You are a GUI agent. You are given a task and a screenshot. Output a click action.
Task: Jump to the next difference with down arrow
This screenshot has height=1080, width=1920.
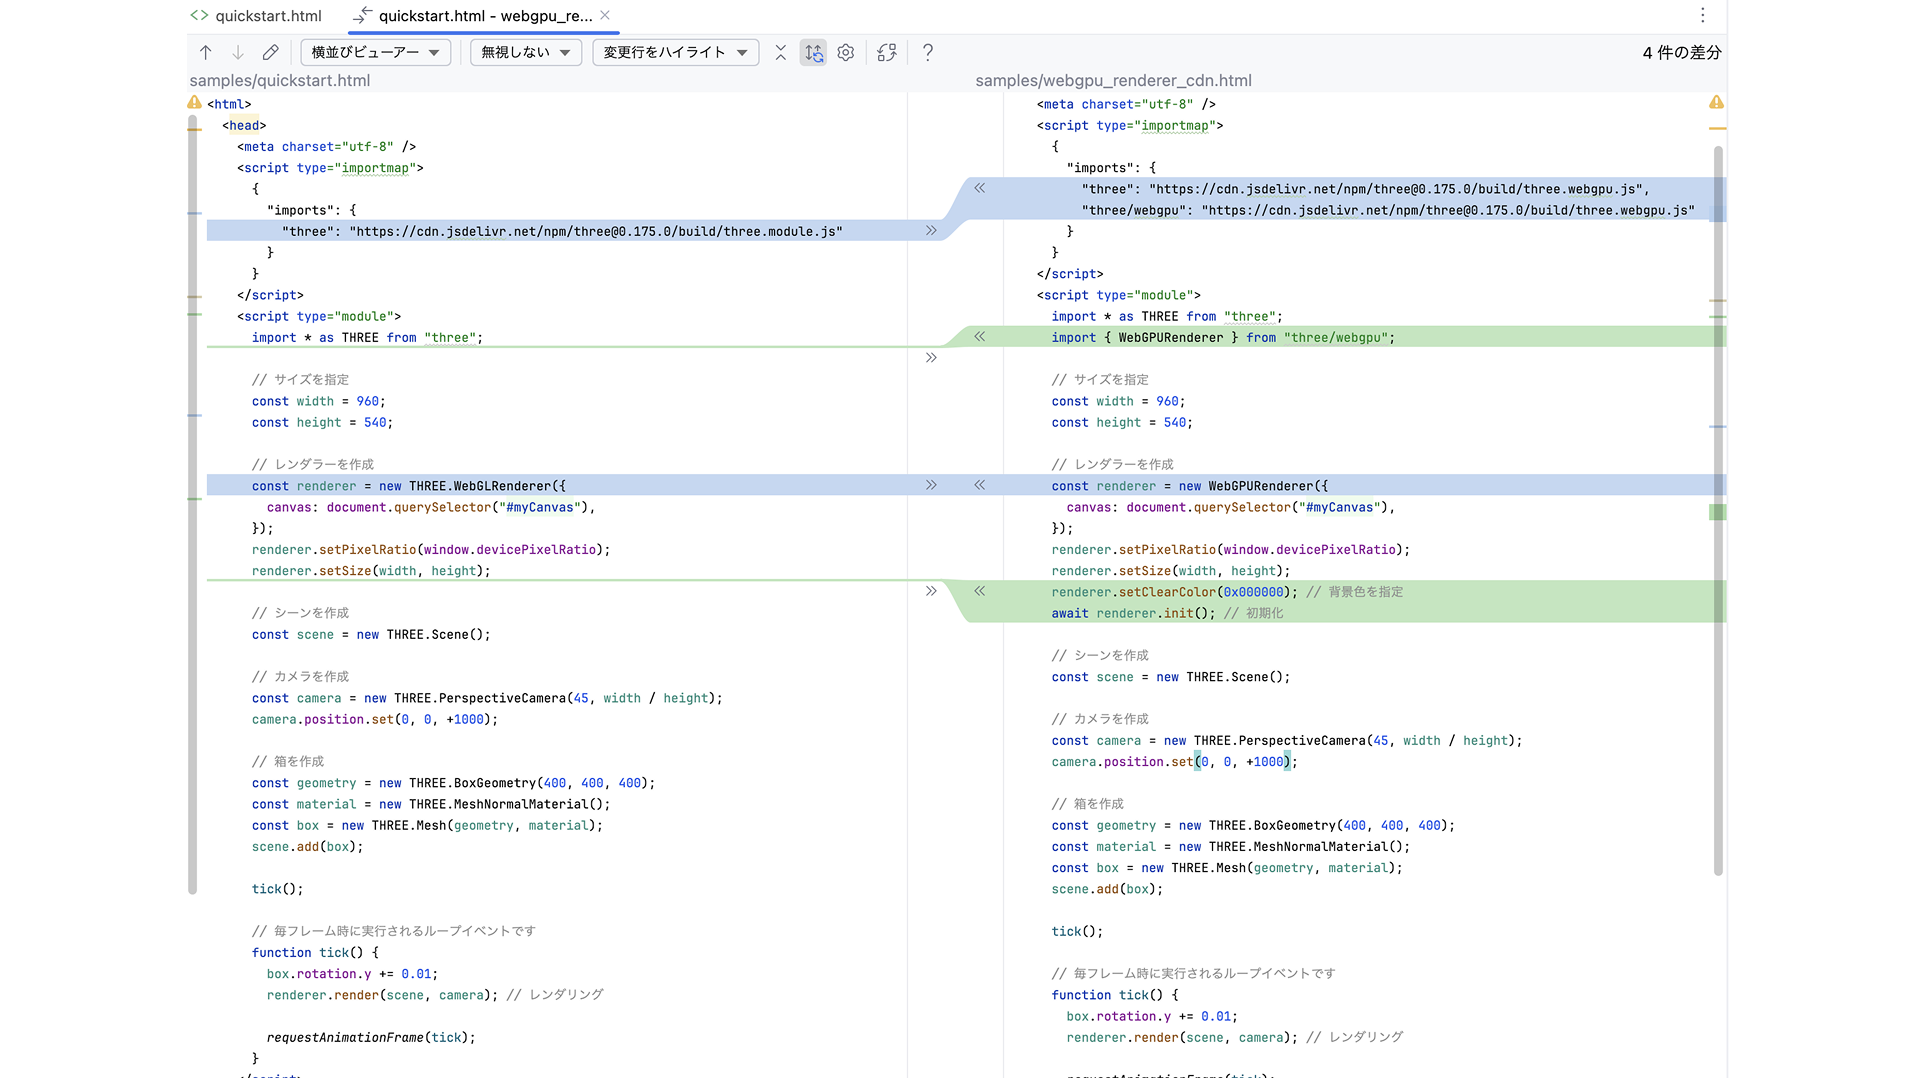[x=238, y=53]
